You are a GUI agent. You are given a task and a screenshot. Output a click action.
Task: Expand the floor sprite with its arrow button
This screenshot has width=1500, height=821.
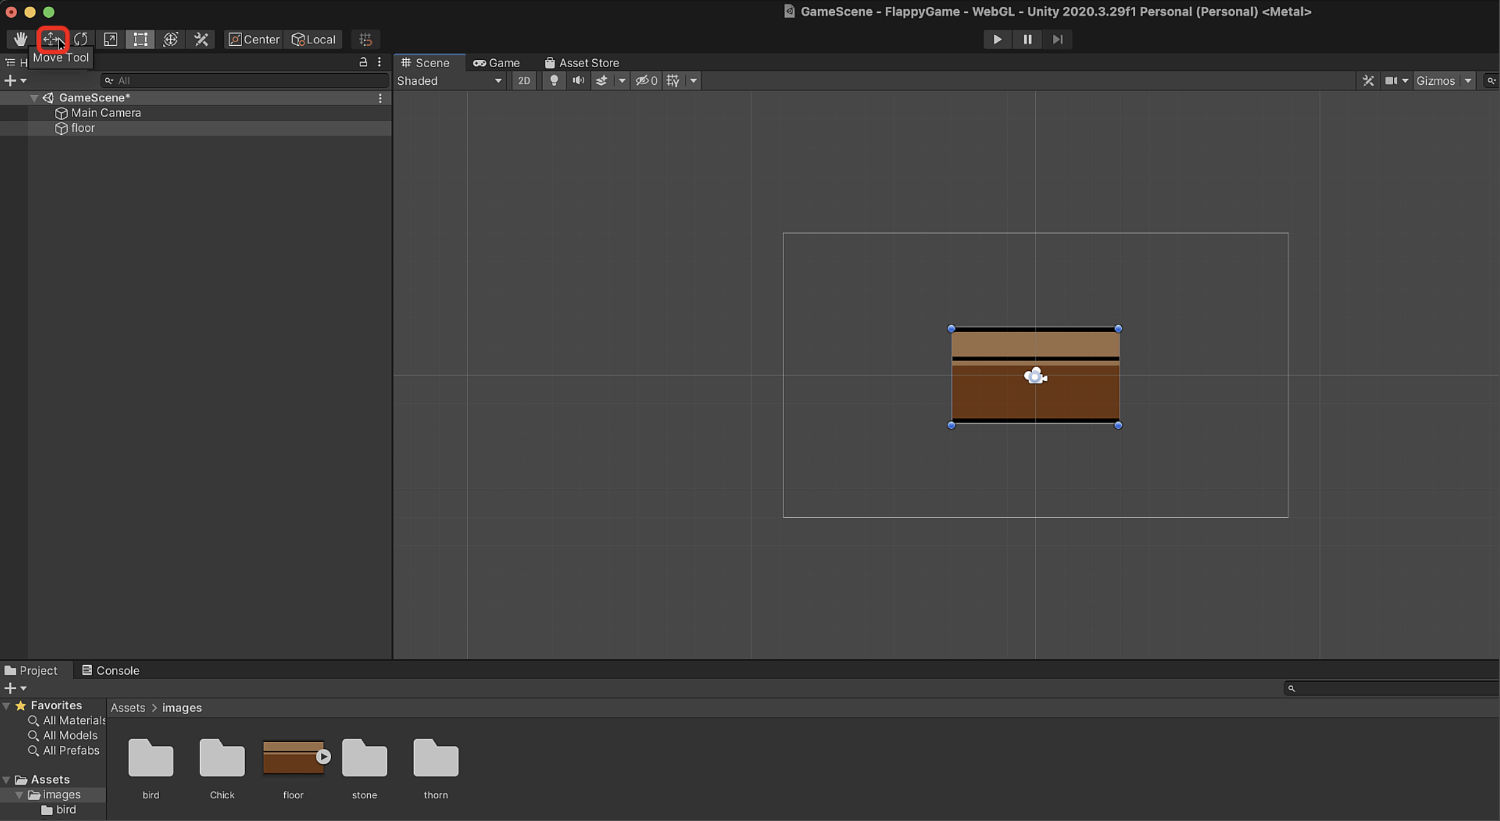(324, 757)
